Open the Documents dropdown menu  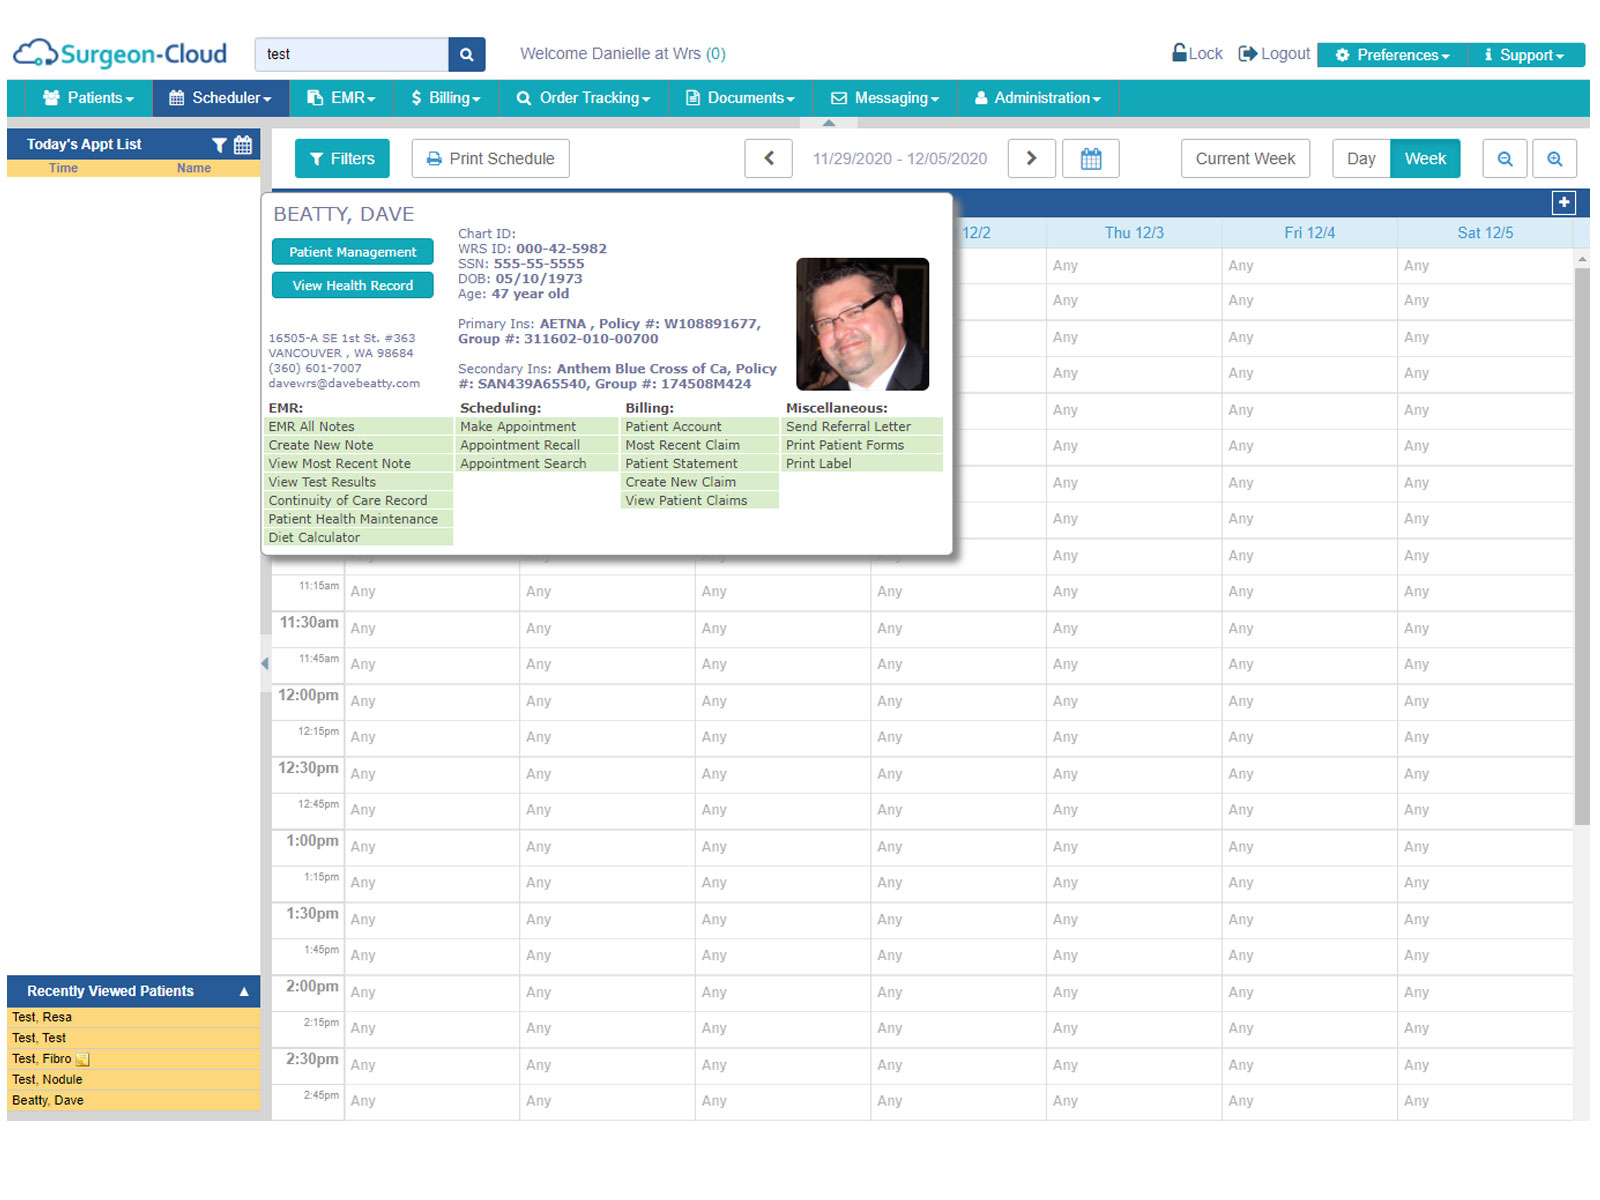740,98
